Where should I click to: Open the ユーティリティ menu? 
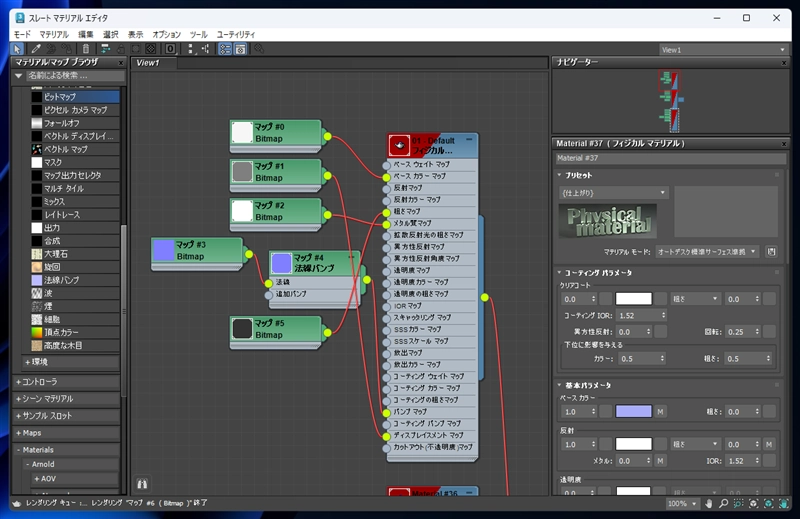(236, 34)
